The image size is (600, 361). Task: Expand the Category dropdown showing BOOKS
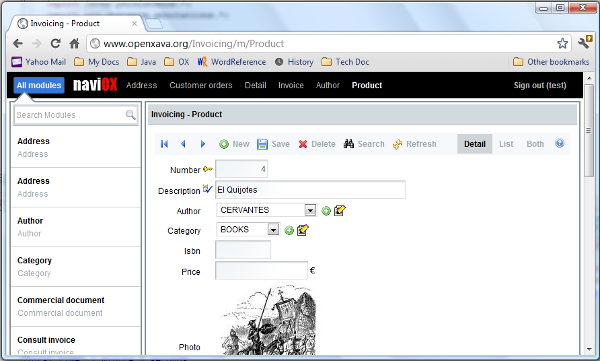coord(273,230)
